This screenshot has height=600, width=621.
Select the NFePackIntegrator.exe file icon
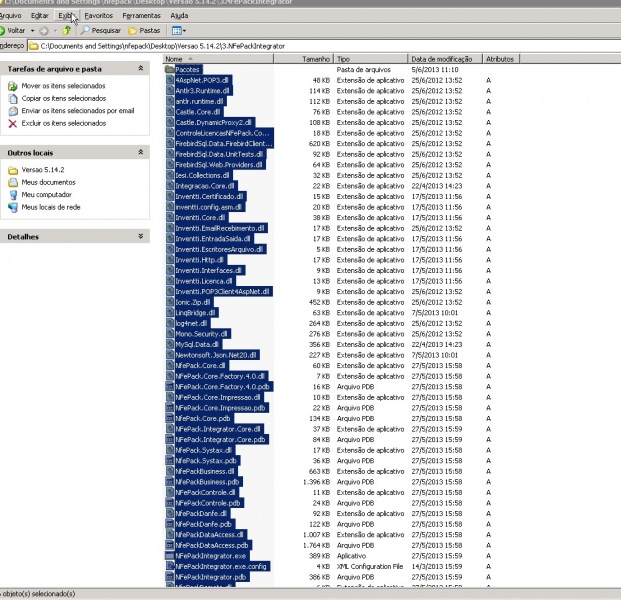(x=169, y=556)
